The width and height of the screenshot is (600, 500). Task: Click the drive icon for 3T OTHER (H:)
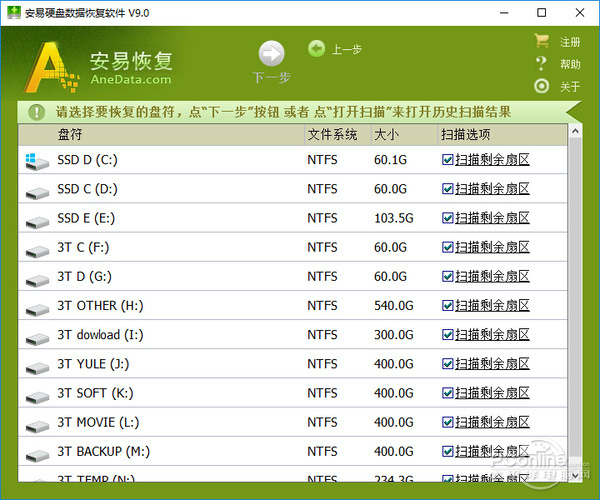tap(37, 310)
